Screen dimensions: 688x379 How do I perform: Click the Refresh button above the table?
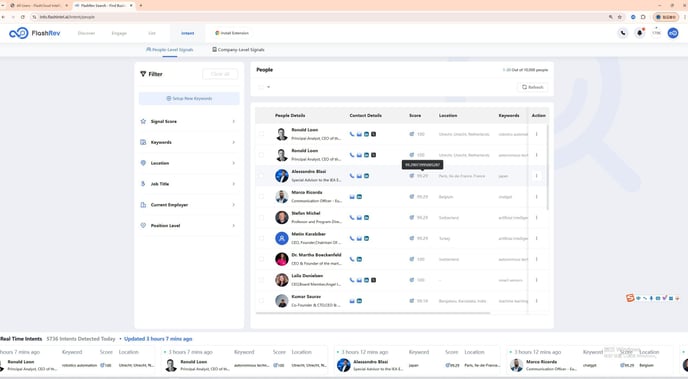[x=533, y=87]
